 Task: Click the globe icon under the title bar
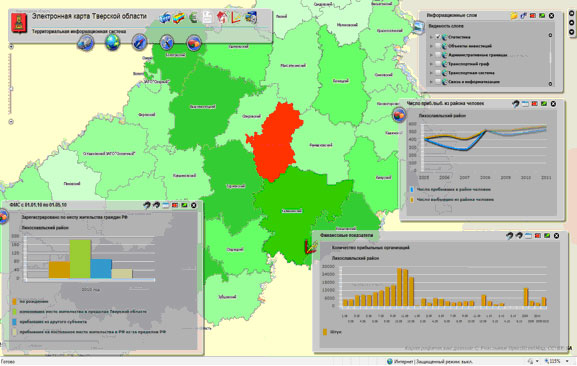113,42
